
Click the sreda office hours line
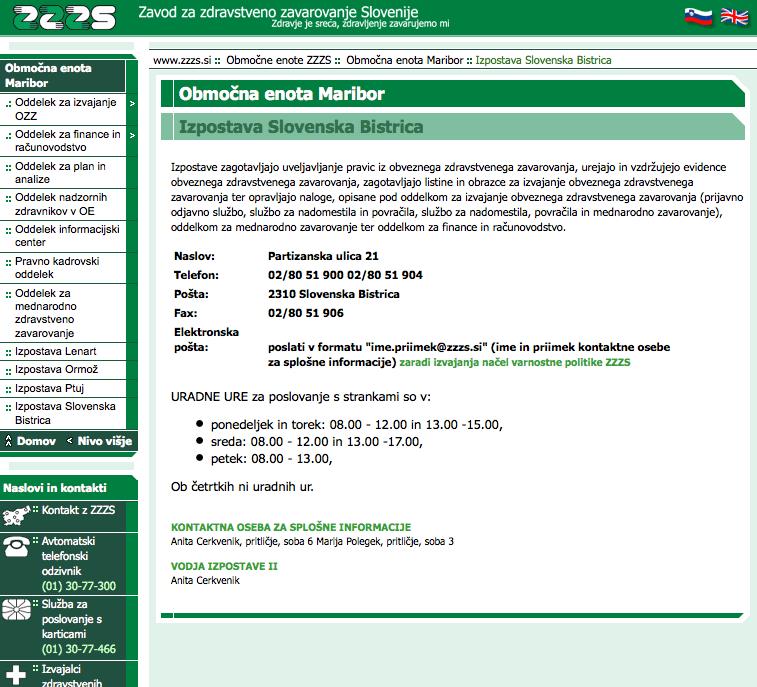(x=316, y=442)
